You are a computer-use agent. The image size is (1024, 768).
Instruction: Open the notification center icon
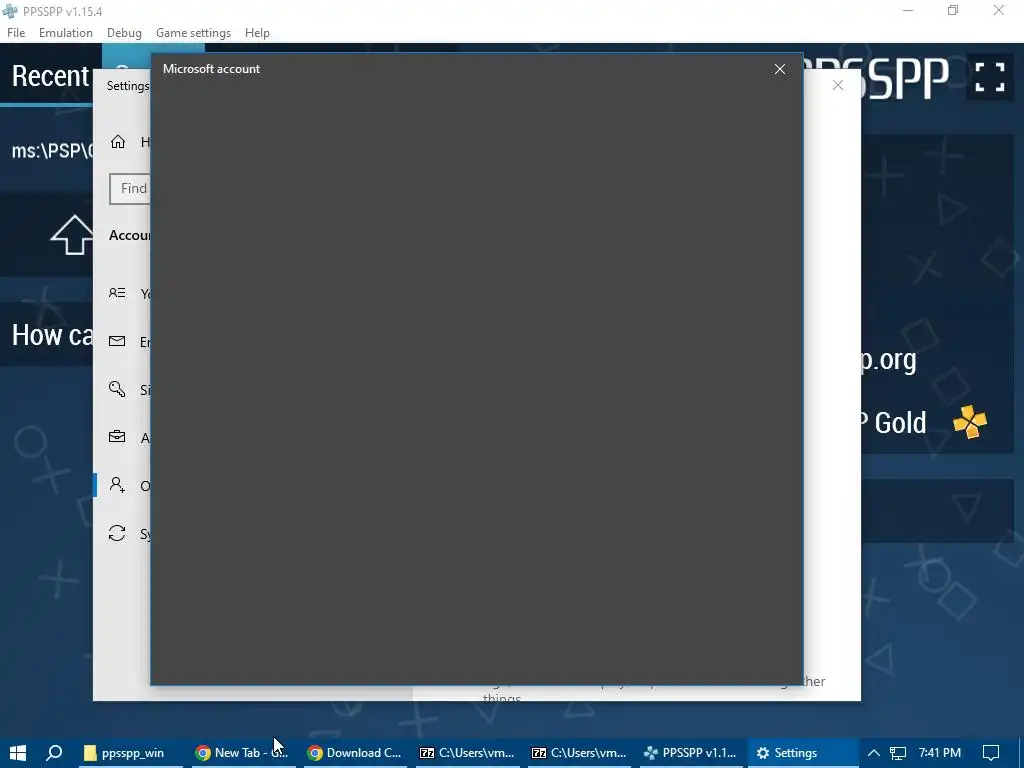[991, 753]
